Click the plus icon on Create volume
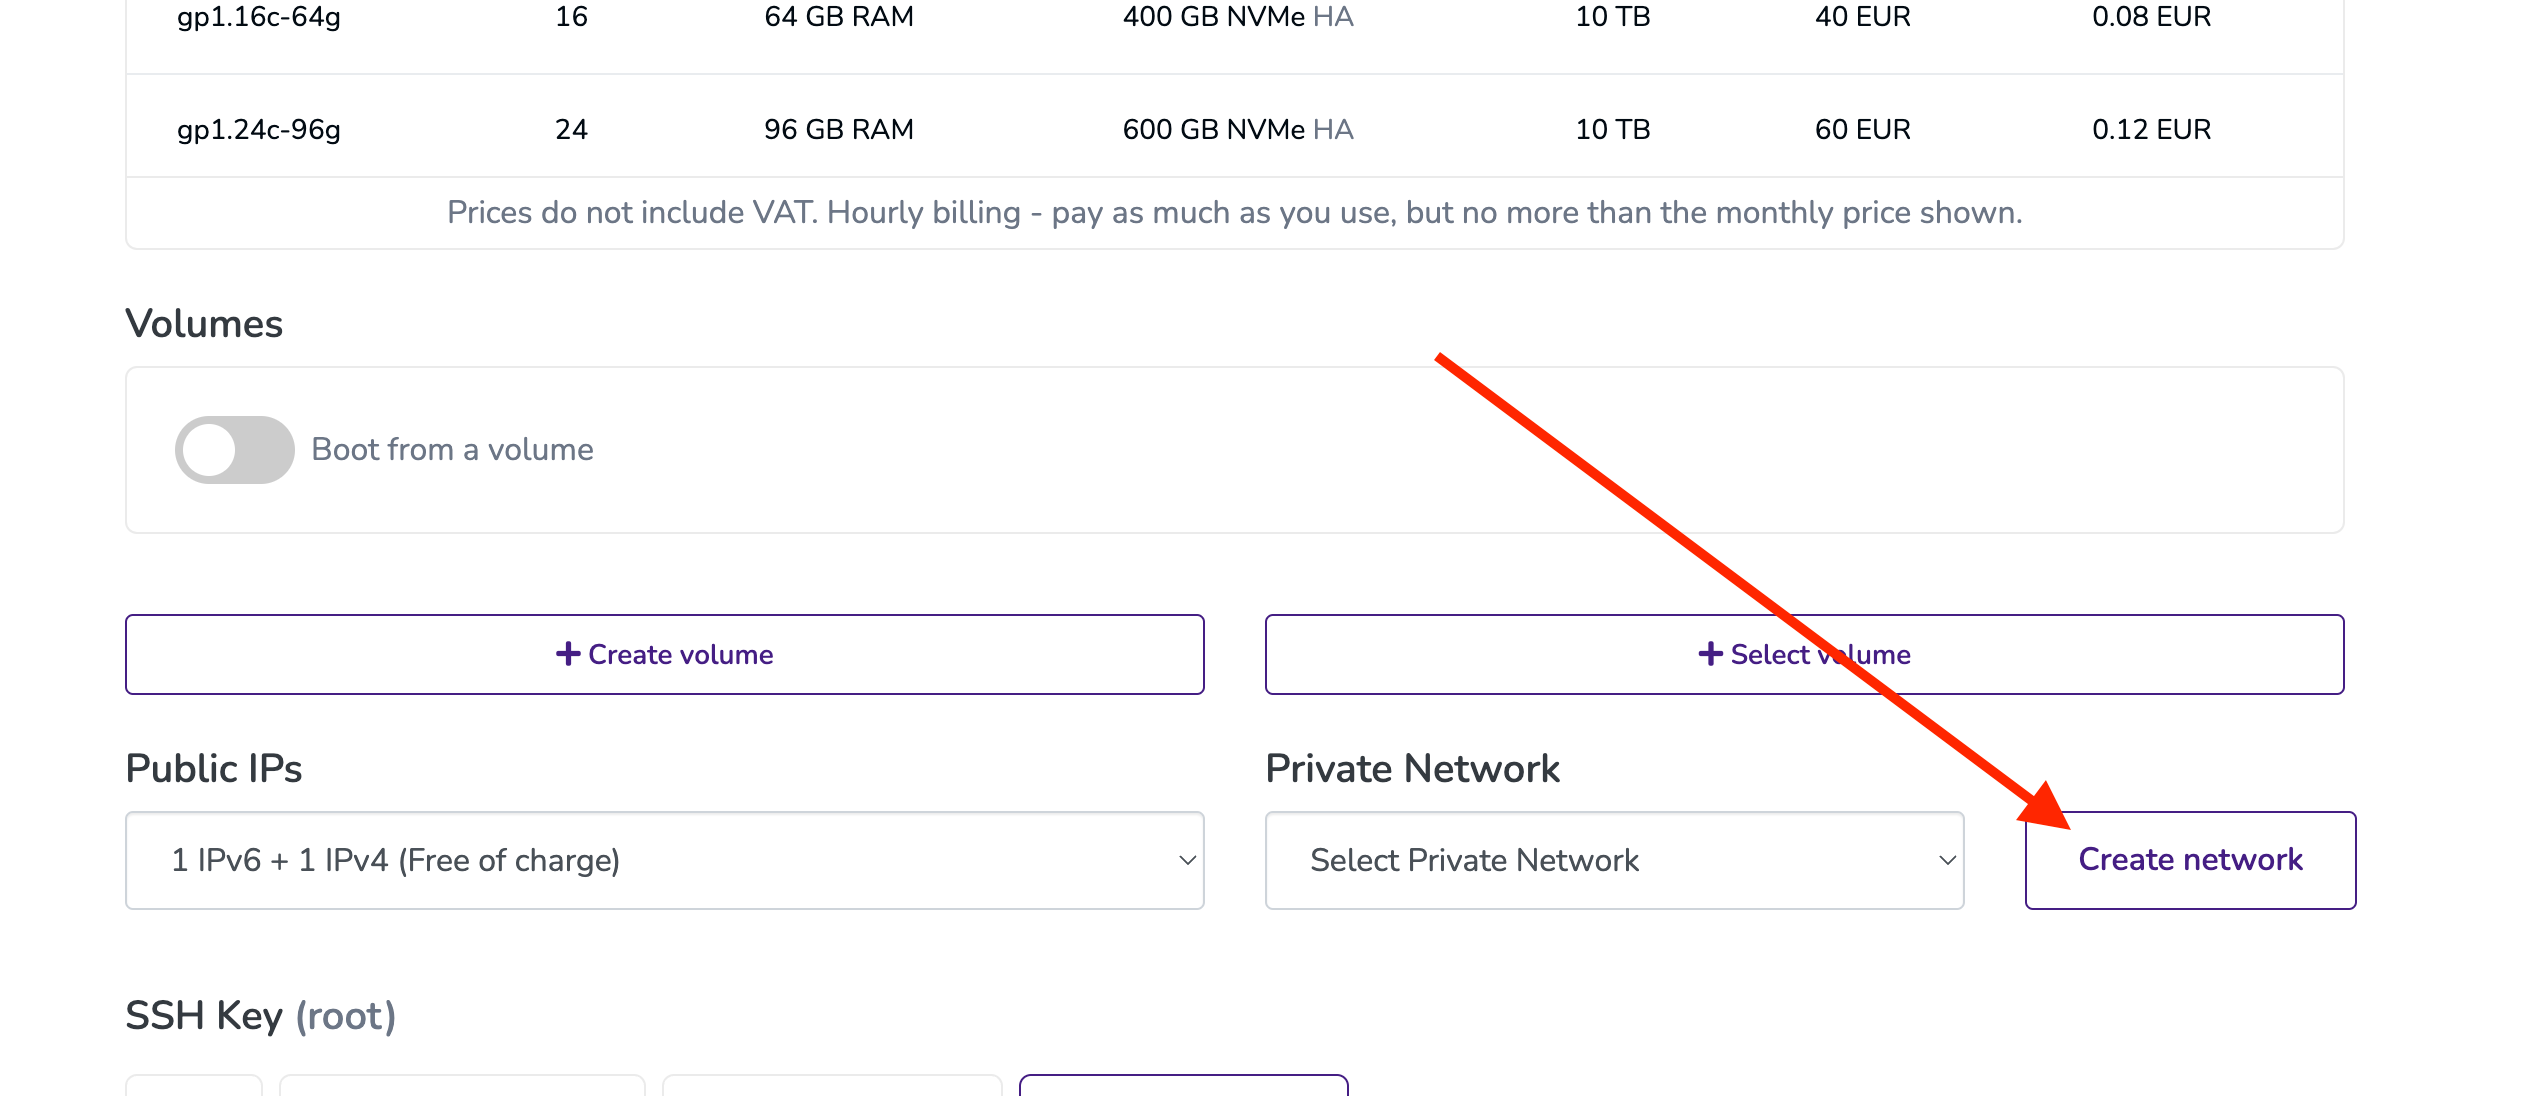2548x1096 pixels. (567, 654)
